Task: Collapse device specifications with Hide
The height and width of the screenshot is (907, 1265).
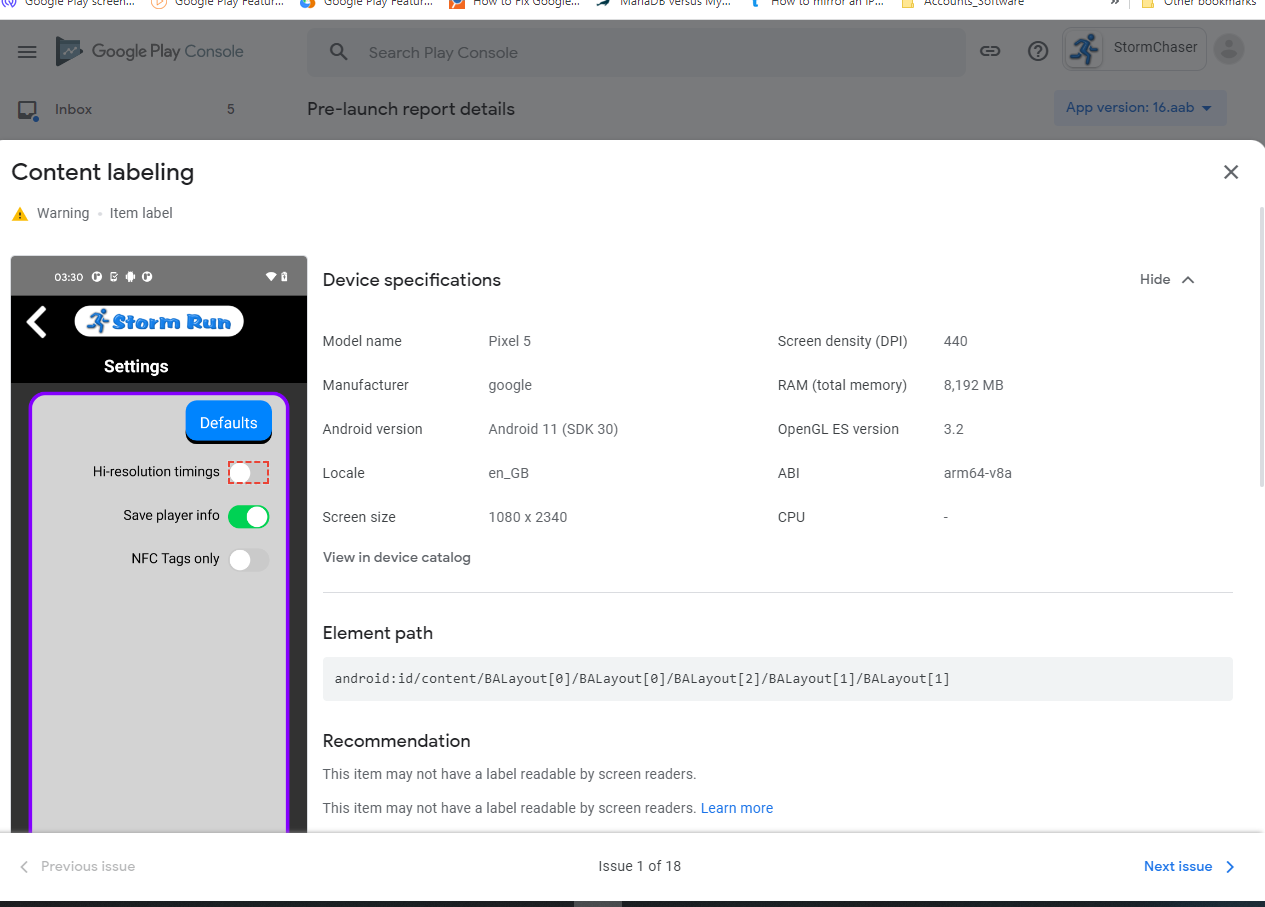Action: click(x=1167, y=280)
